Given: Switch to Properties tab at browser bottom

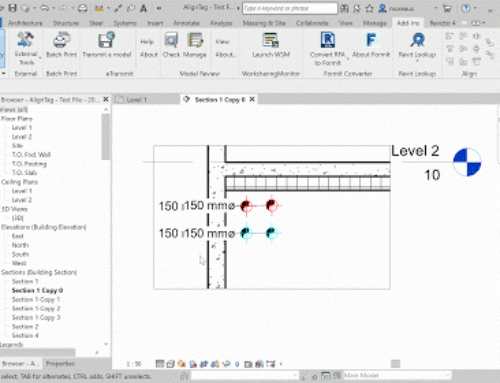Looking at the screenshot, I should click(x=60, y=364).
